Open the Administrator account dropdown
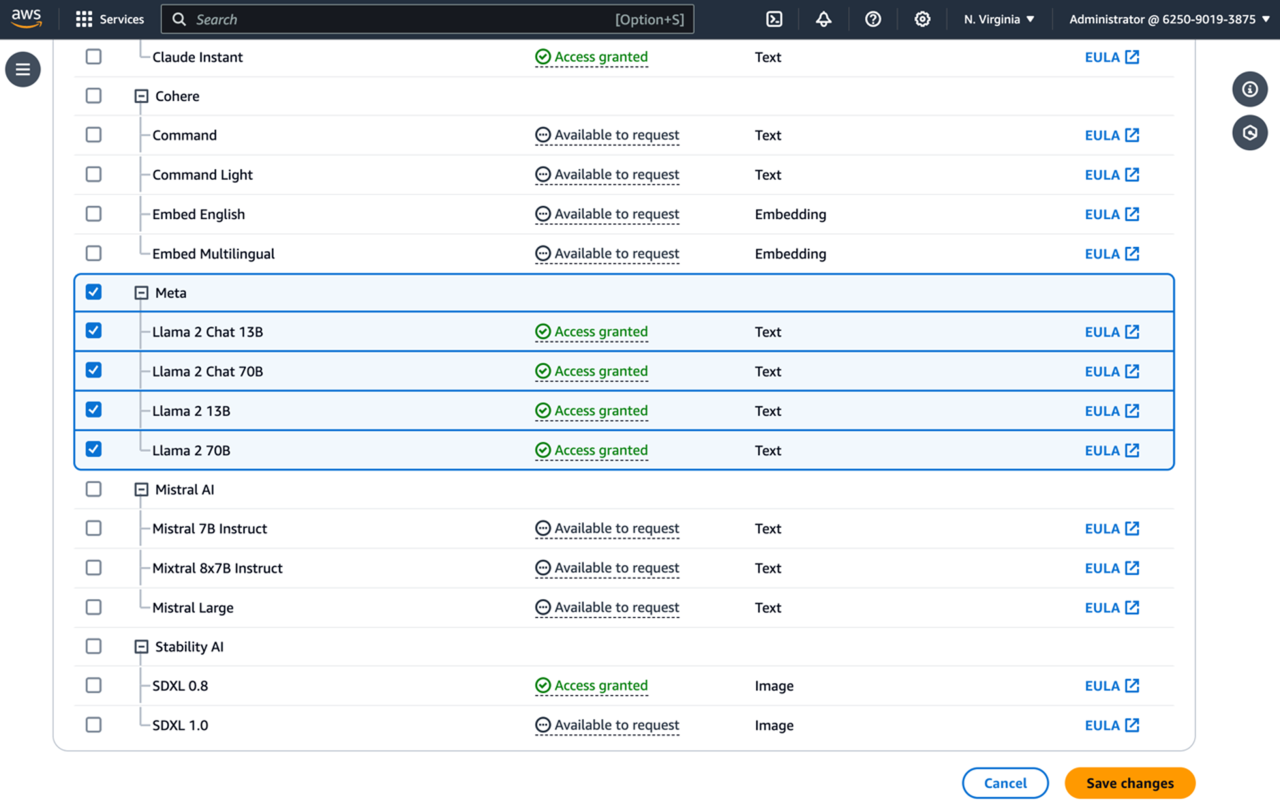This screenshot has height=805, width=1280. click(1169, 19)
